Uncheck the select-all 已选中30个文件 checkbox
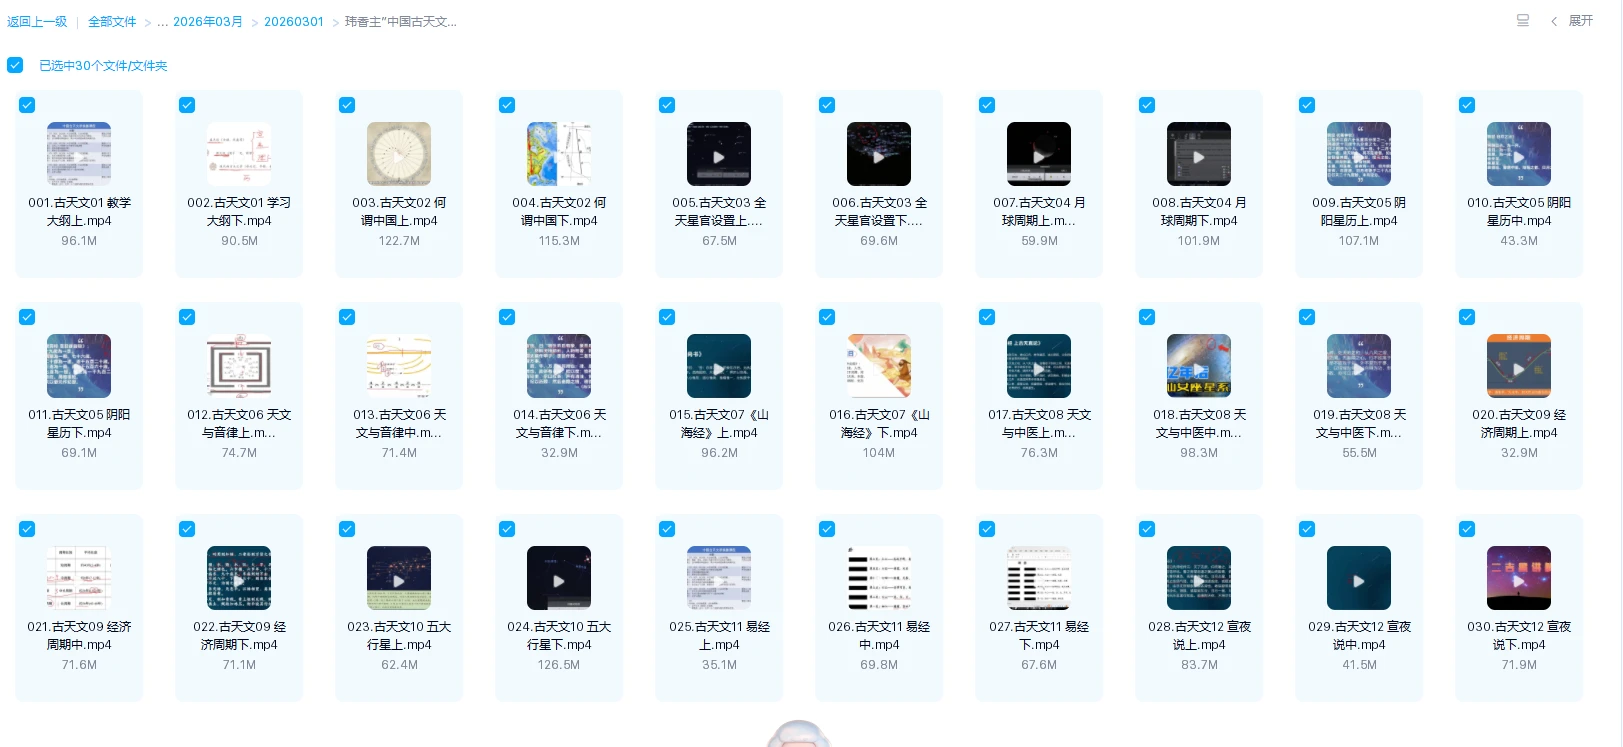Screen dimensions: 1623x747 coord(15,65)
